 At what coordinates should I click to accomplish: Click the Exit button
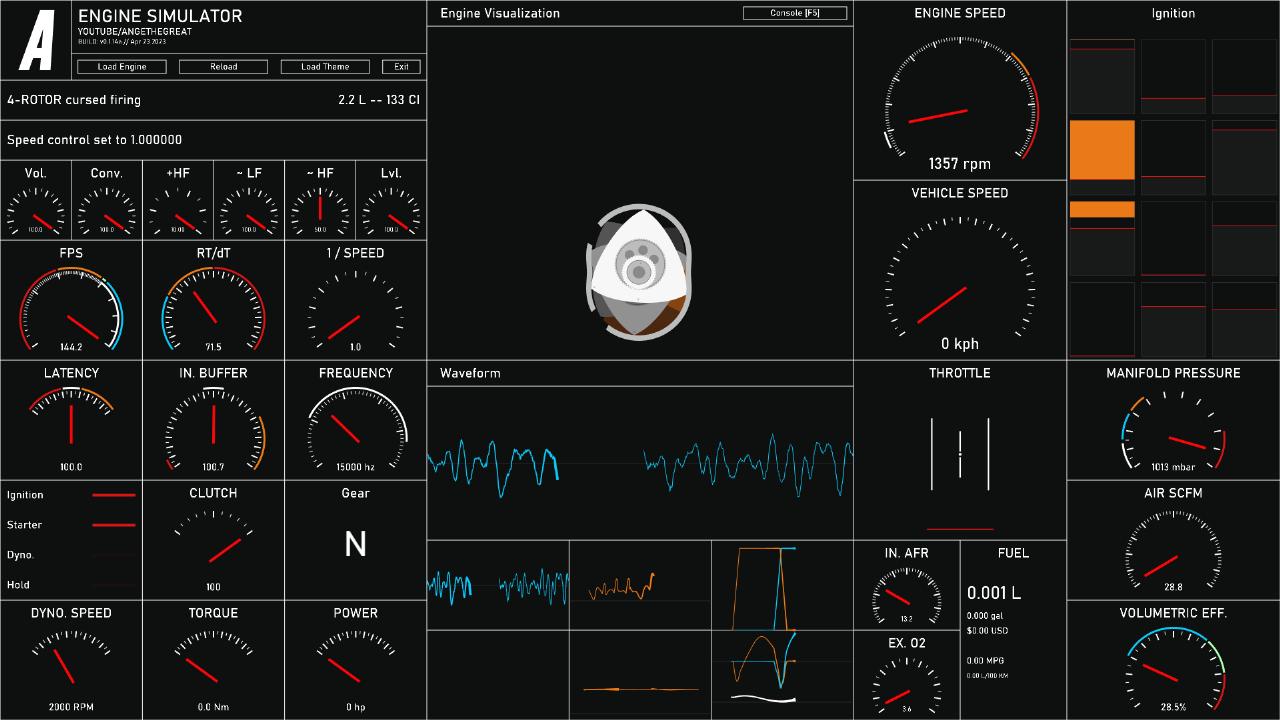[x=401, y=67]
